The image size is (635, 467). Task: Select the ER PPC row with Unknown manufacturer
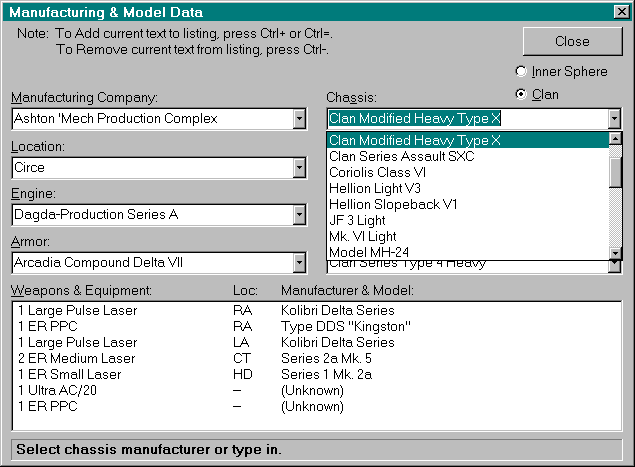point(317,407)
